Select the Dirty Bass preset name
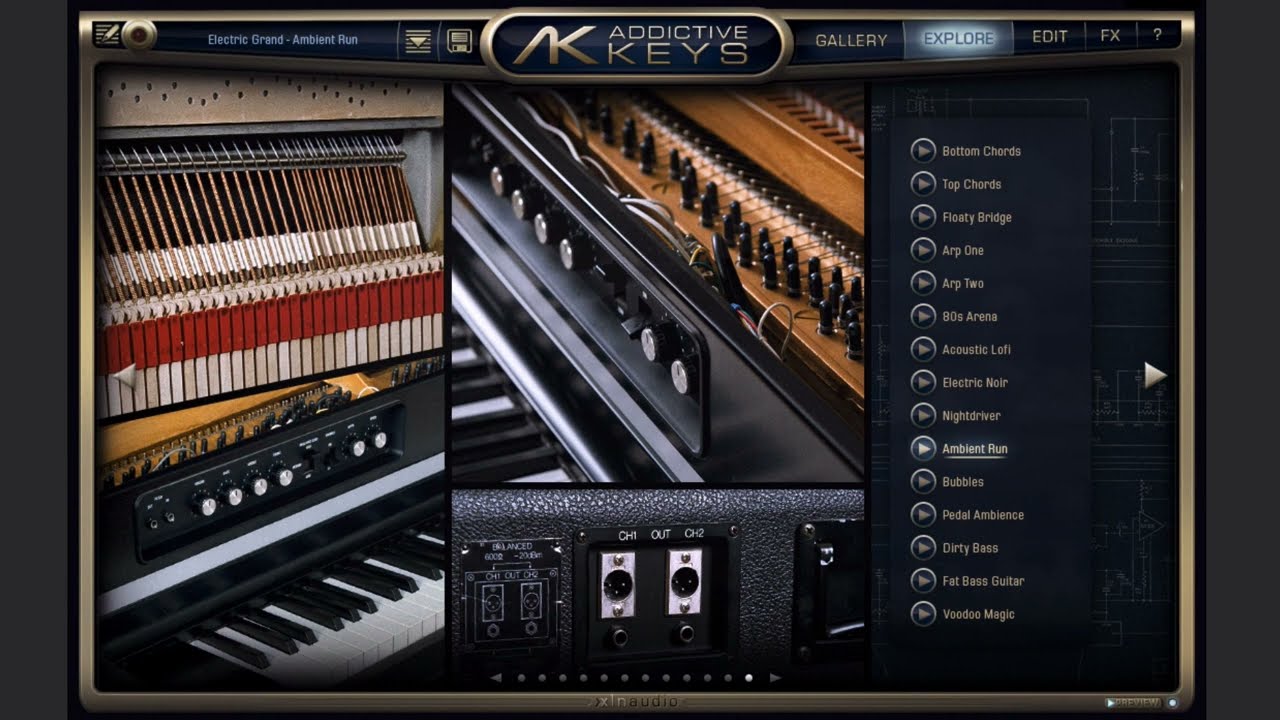Screen dimensions: 1280x720 pyautogui.click(x=970, y=548)
